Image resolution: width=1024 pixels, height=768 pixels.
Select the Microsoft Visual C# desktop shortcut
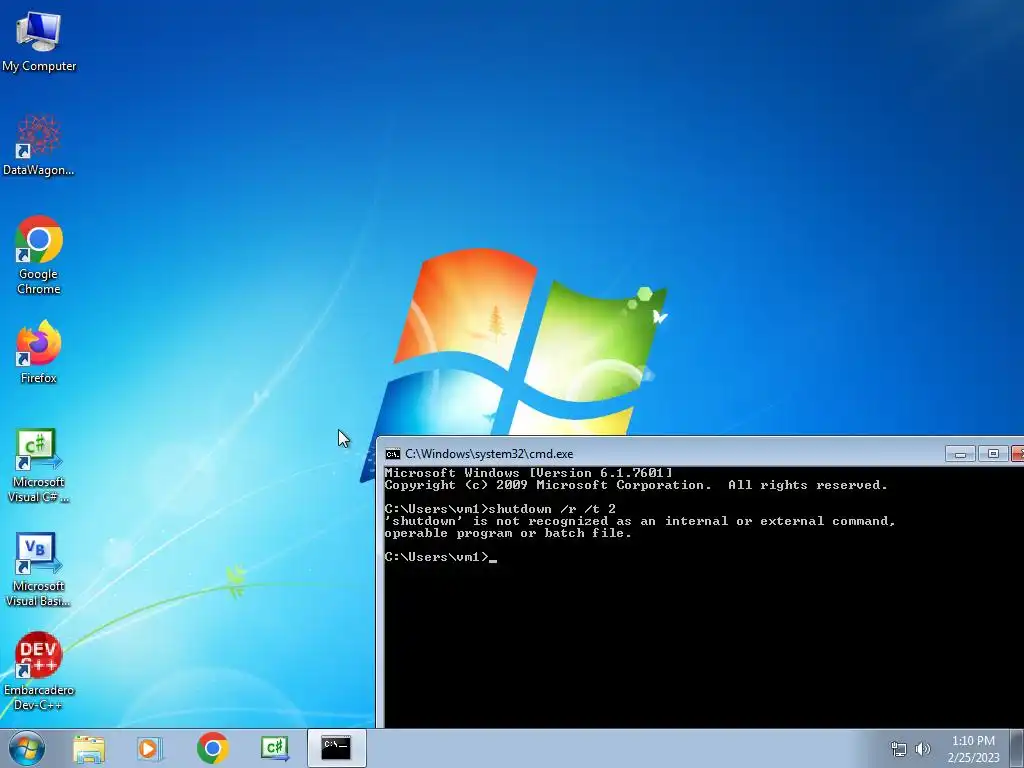(x=39, y=466)
